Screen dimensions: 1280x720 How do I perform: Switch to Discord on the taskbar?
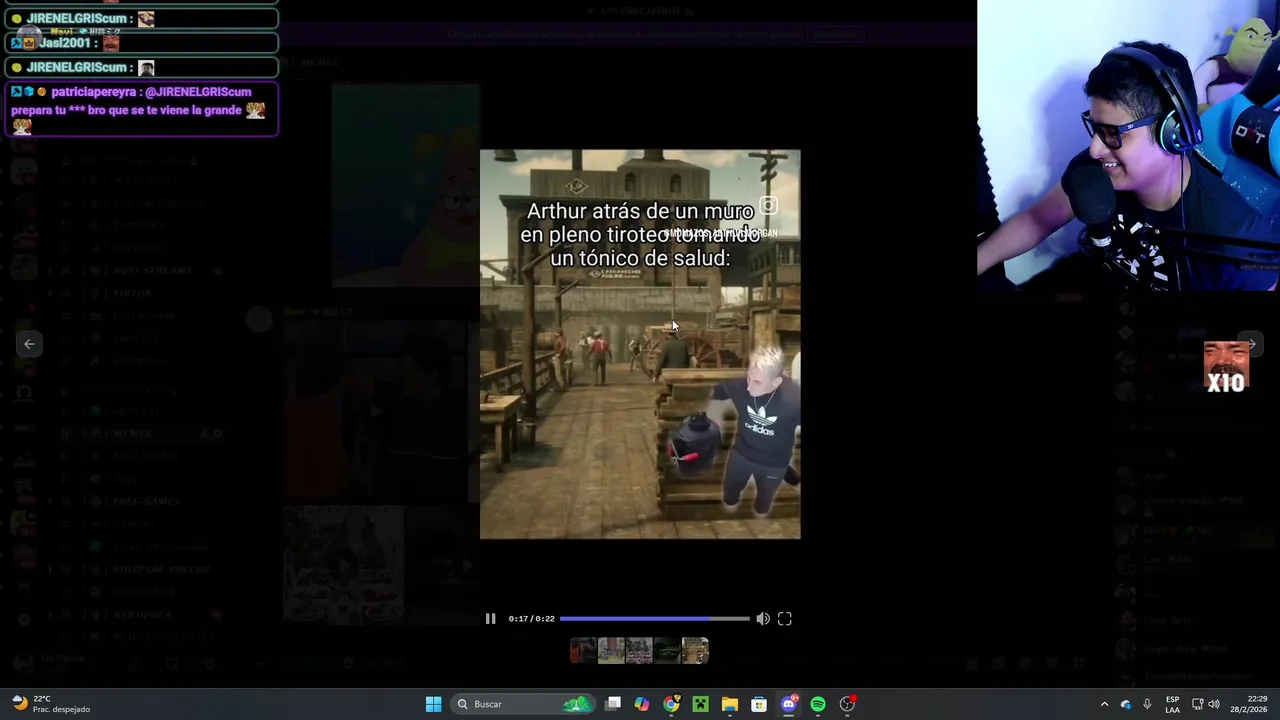point(788,704)
